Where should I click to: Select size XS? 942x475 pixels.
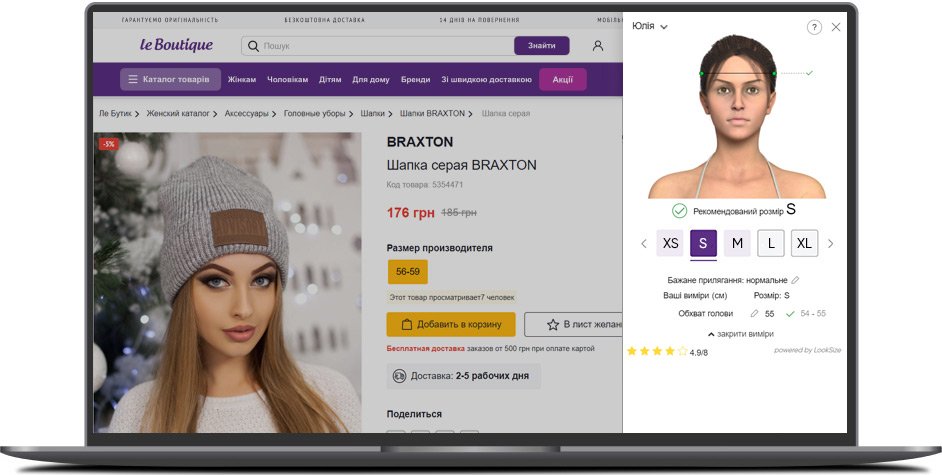coord(670,243)
